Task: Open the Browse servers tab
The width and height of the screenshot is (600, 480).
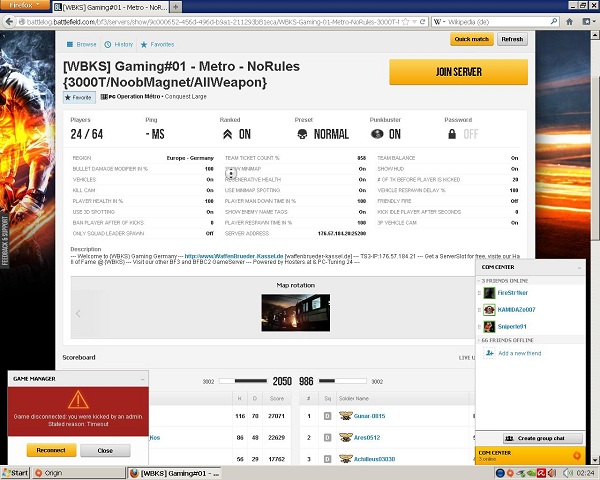Action: 82,44
